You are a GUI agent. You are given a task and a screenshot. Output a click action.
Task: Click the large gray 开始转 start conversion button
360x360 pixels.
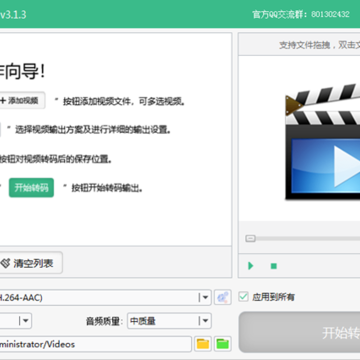299,332
